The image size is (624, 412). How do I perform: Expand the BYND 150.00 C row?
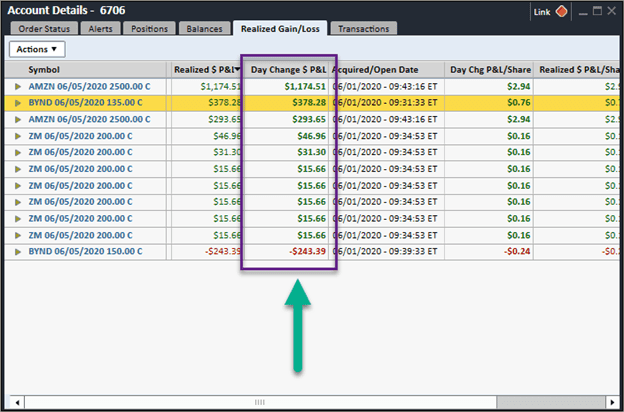coord(18,252)
